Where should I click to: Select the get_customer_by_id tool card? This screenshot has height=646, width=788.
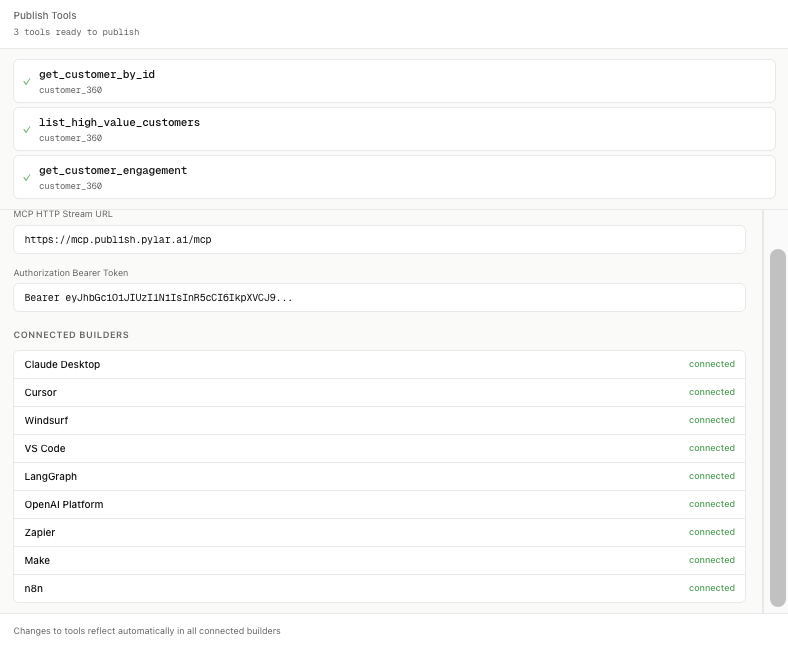coord(394,81)
